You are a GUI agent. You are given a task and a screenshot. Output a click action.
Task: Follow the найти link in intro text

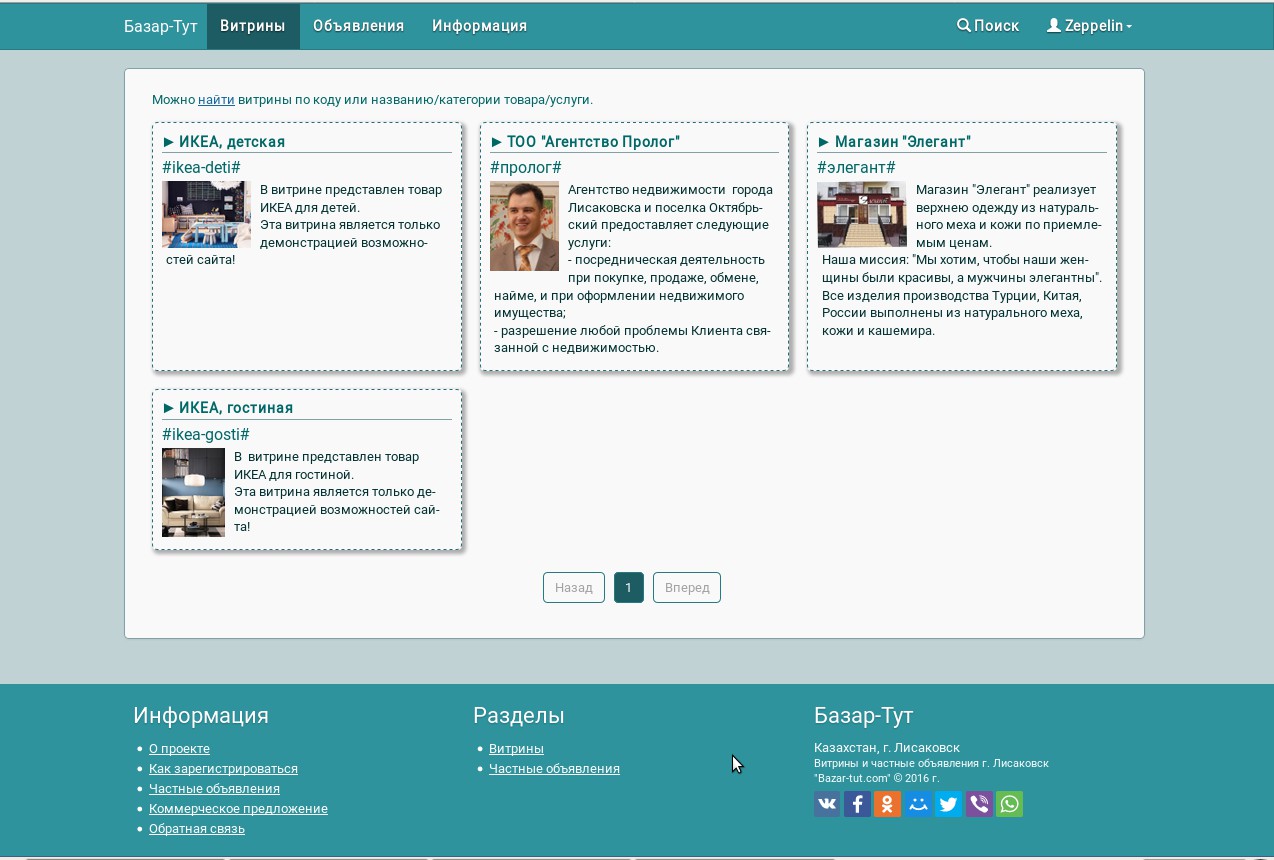(x=216, y=100)
